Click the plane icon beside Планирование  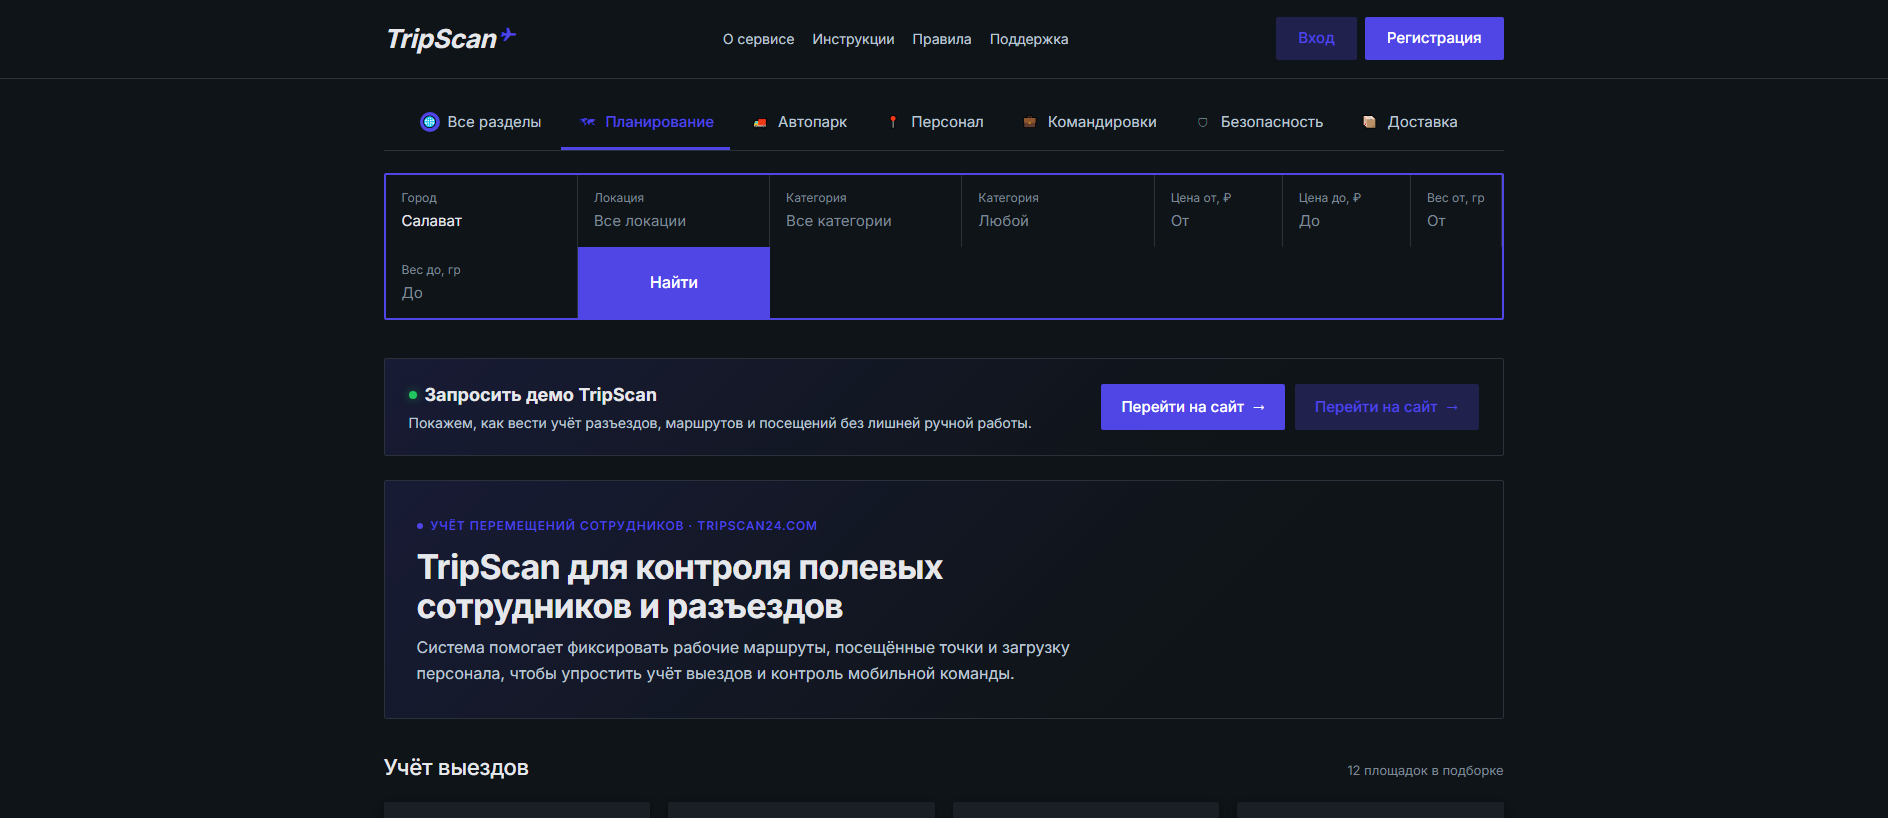click(x=588, y=122)
